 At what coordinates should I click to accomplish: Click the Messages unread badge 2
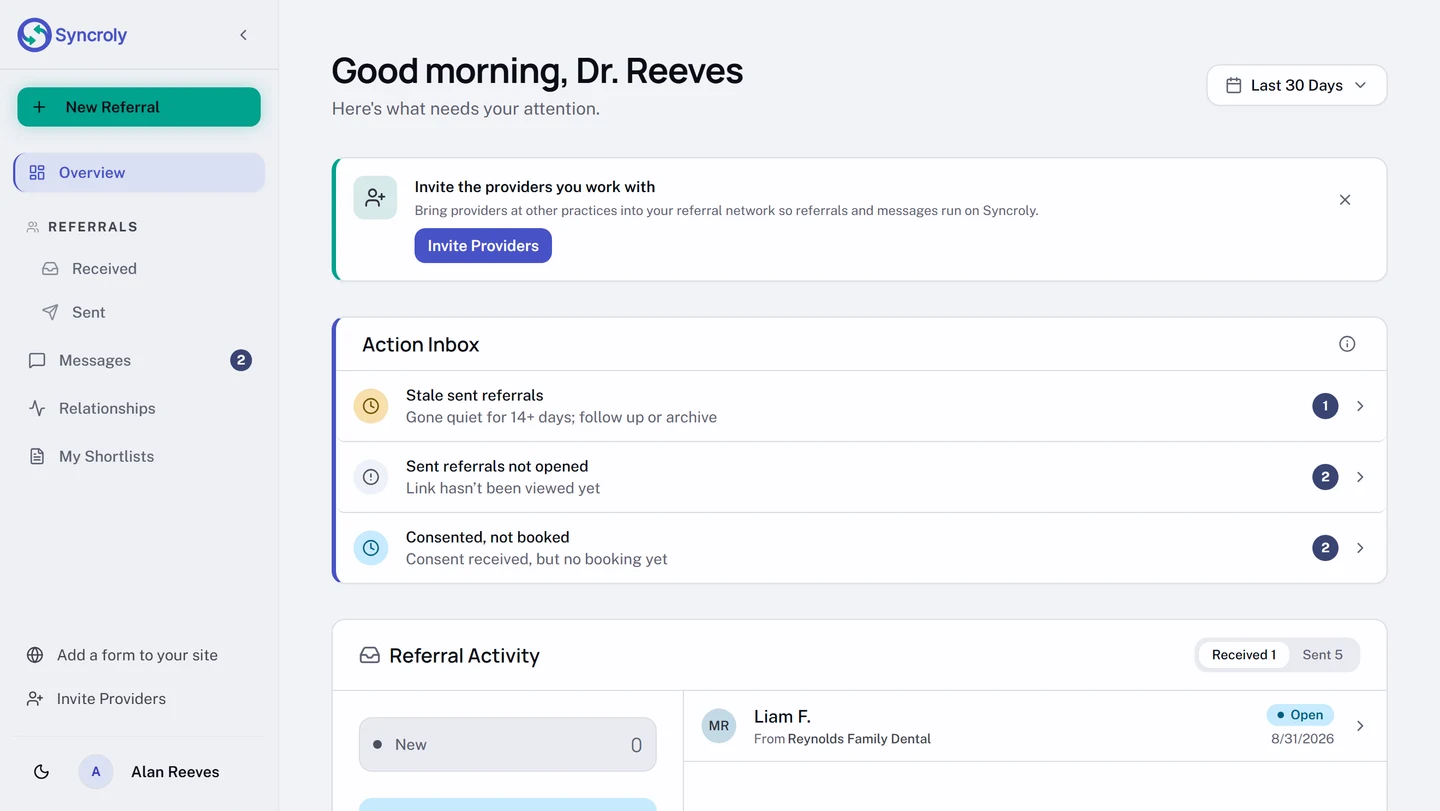(241, 360)
